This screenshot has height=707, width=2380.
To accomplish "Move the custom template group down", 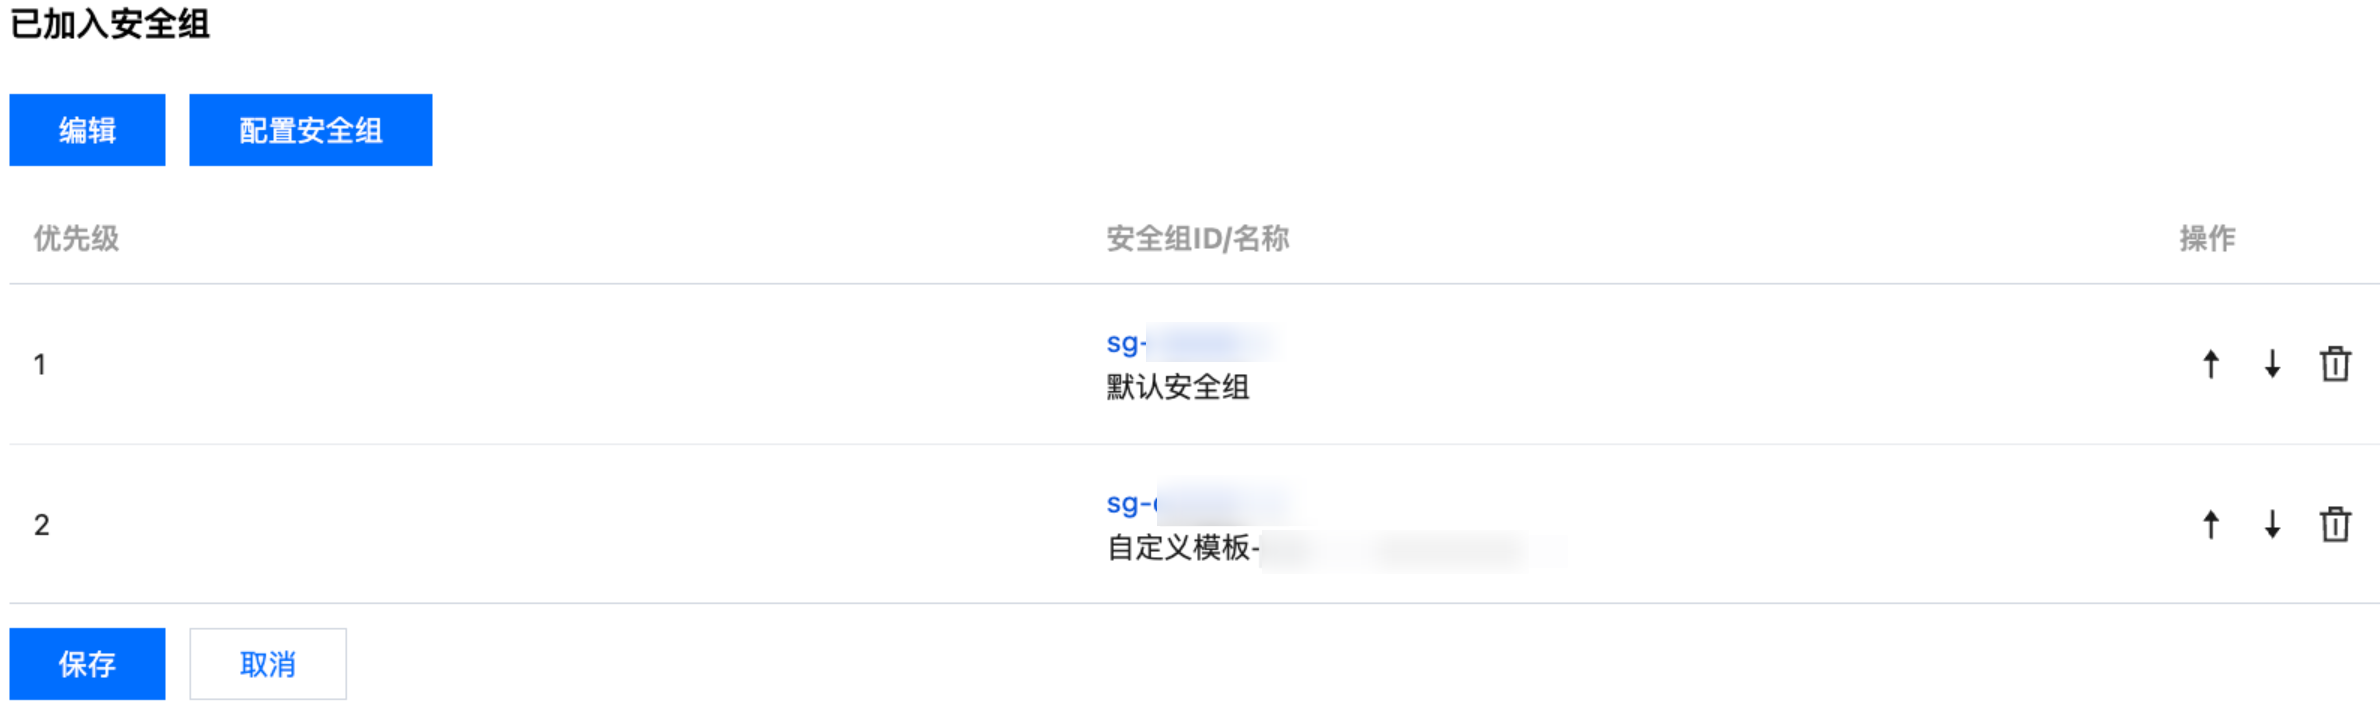I will pos(2272,524).
